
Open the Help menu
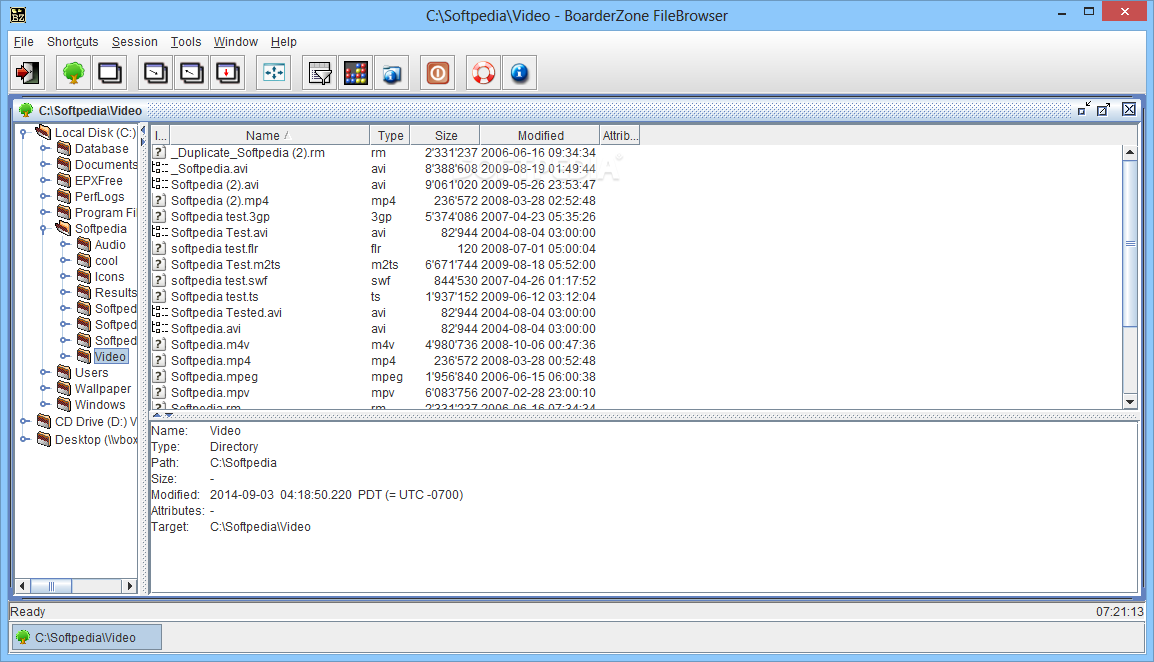click(x=283, y=42)
